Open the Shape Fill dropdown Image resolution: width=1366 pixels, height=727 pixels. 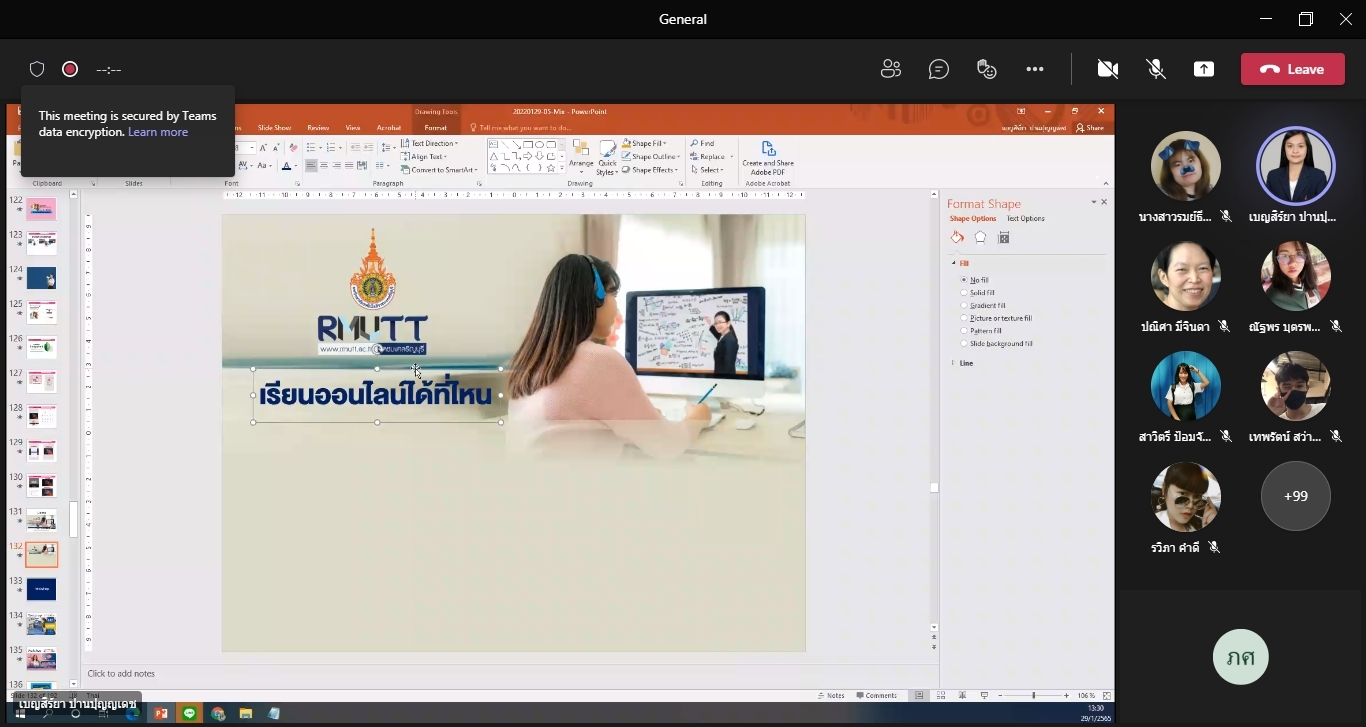click(x=648, y=143)
